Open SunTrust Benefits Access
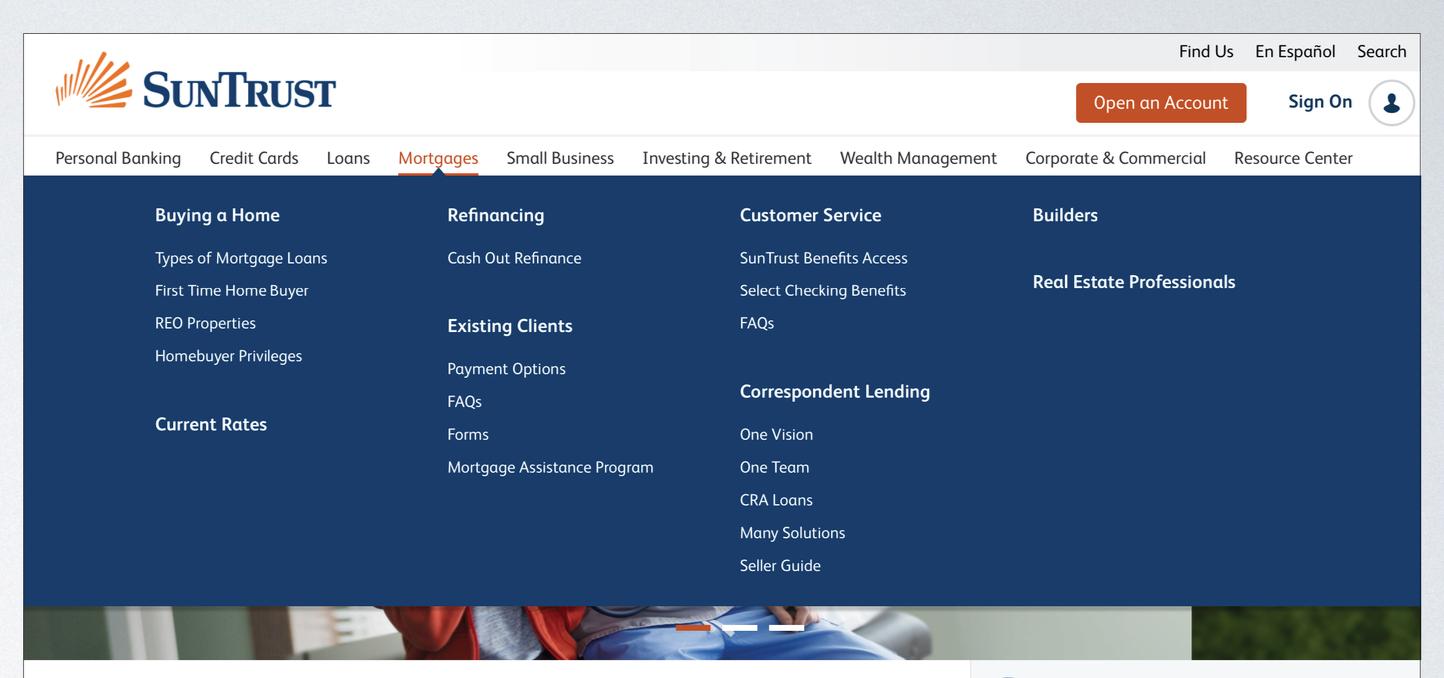 pos(824,258)
